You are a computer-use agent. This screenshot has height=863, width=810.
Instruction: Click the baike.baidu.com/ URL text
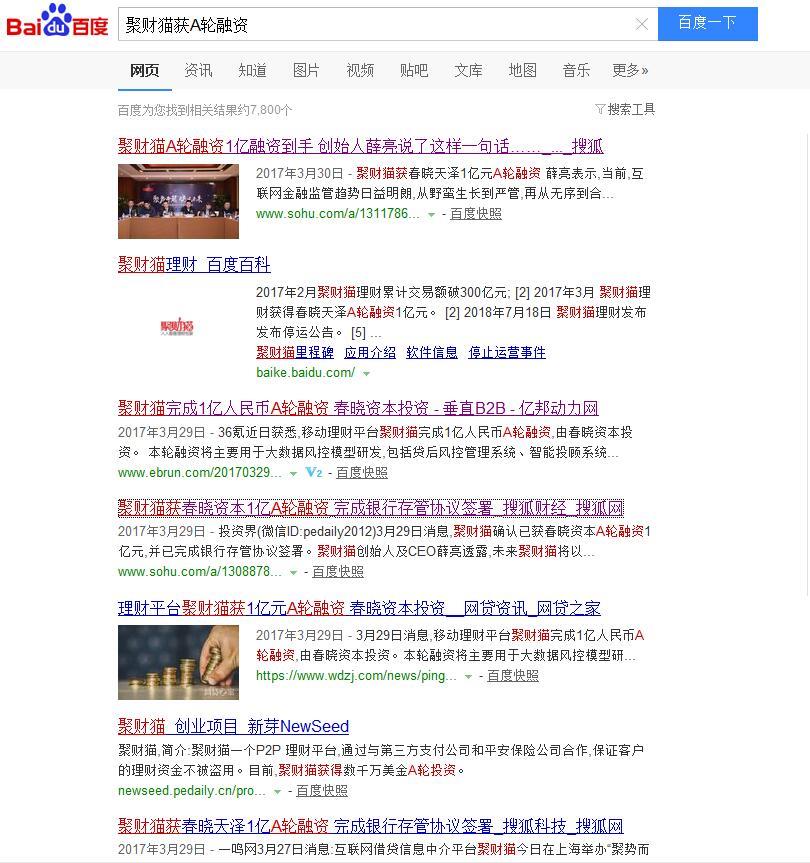305,373
